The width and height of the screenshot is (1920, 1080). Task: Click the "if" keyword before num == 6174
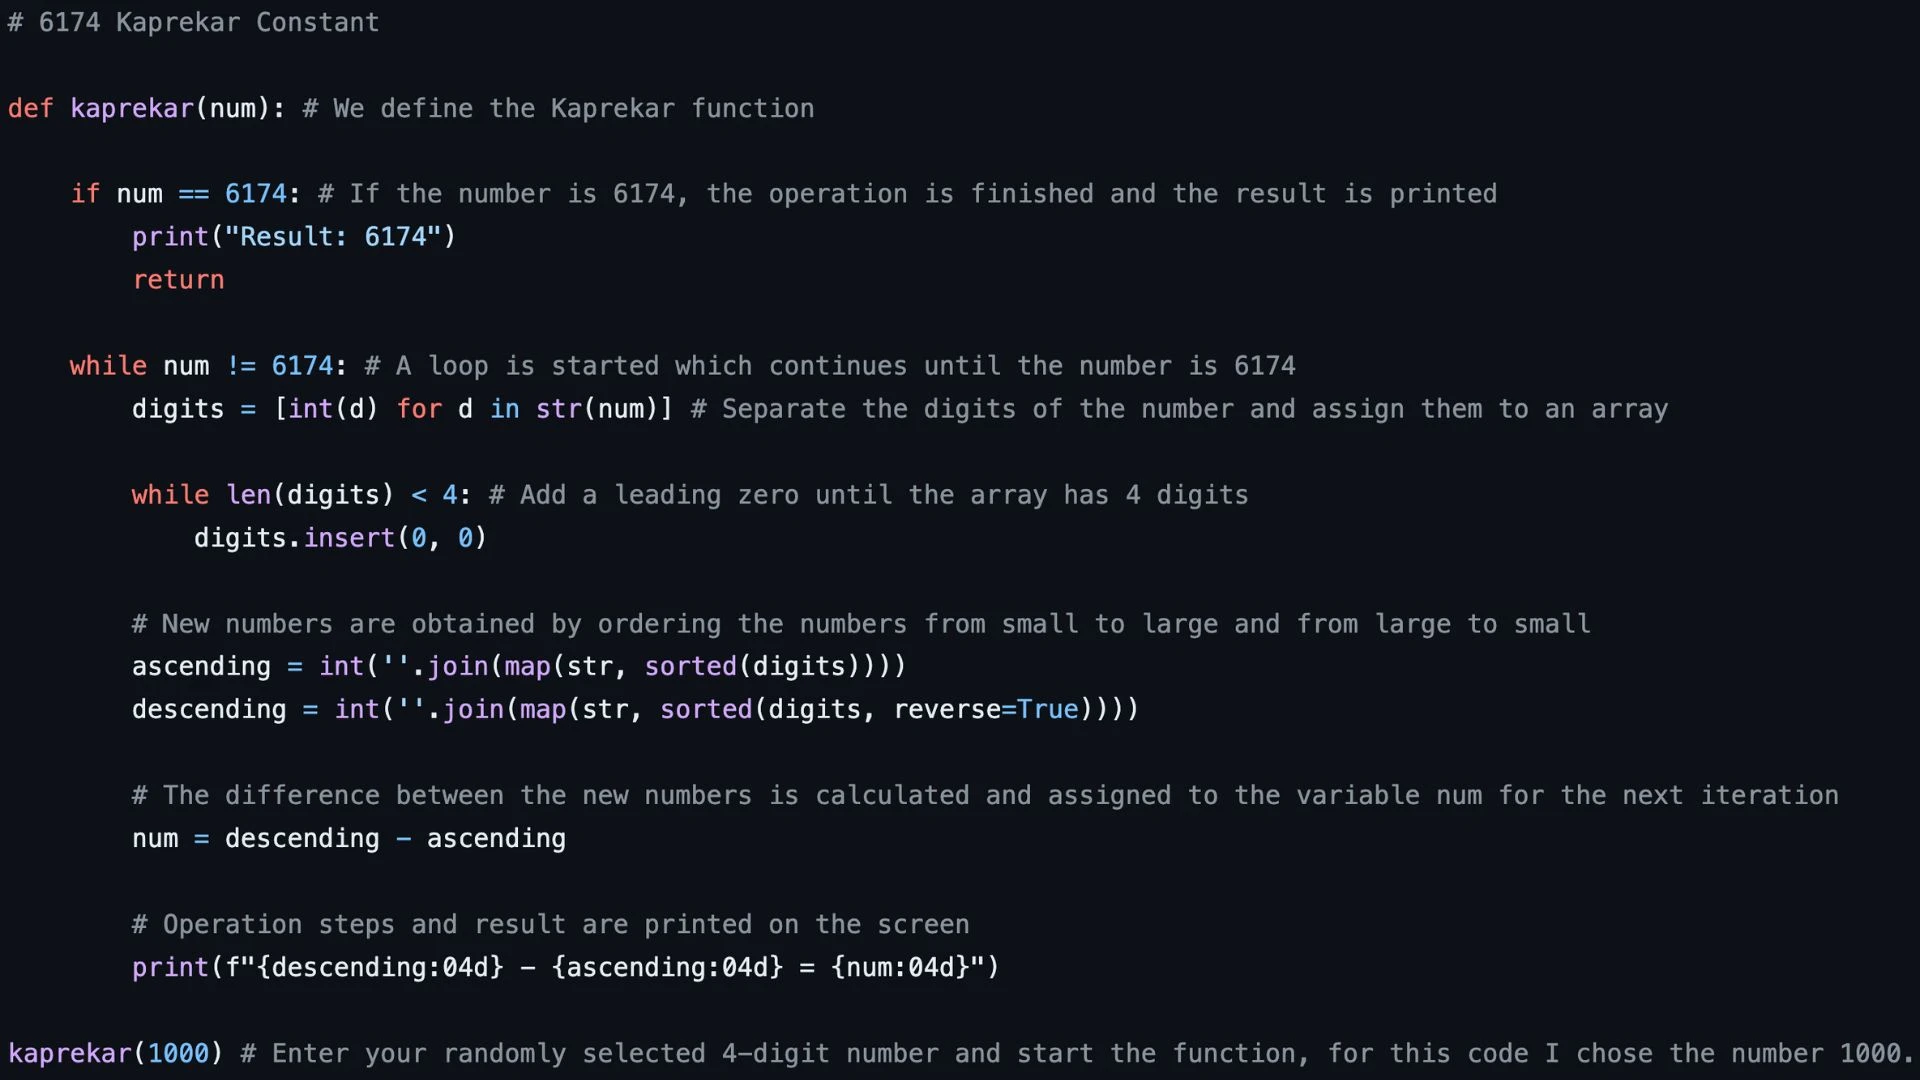point(85,194)
